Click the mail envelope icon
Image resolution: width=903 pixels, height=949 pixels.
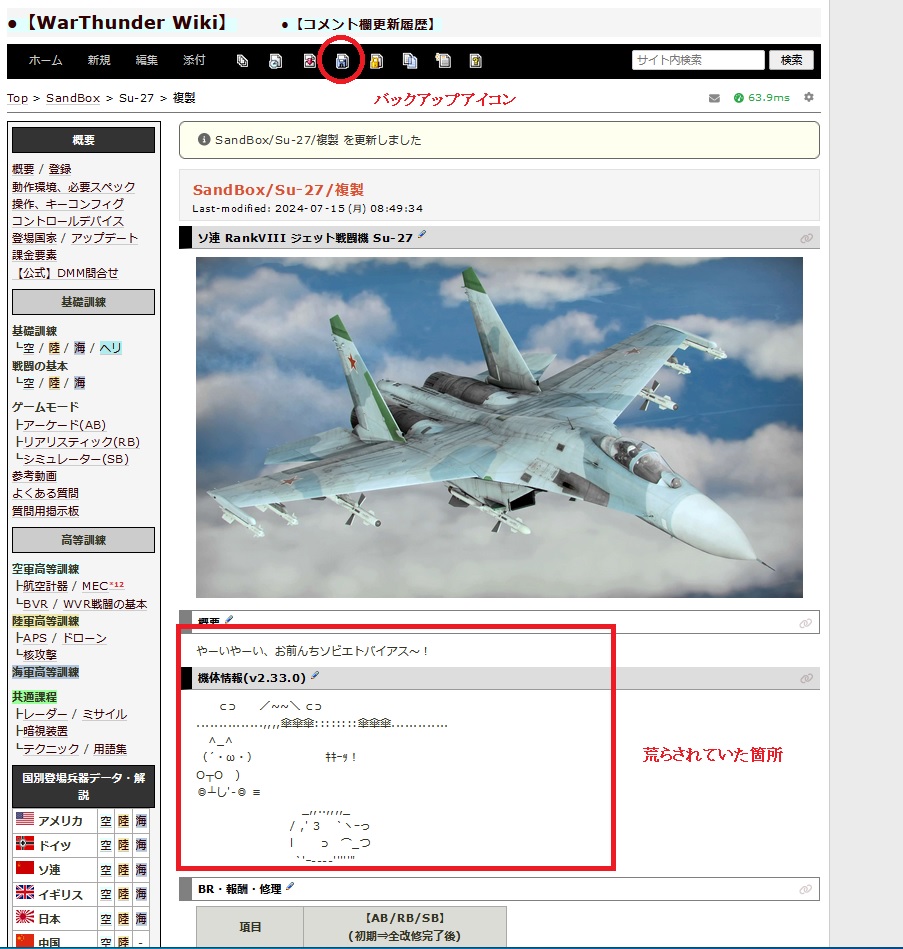714,98
